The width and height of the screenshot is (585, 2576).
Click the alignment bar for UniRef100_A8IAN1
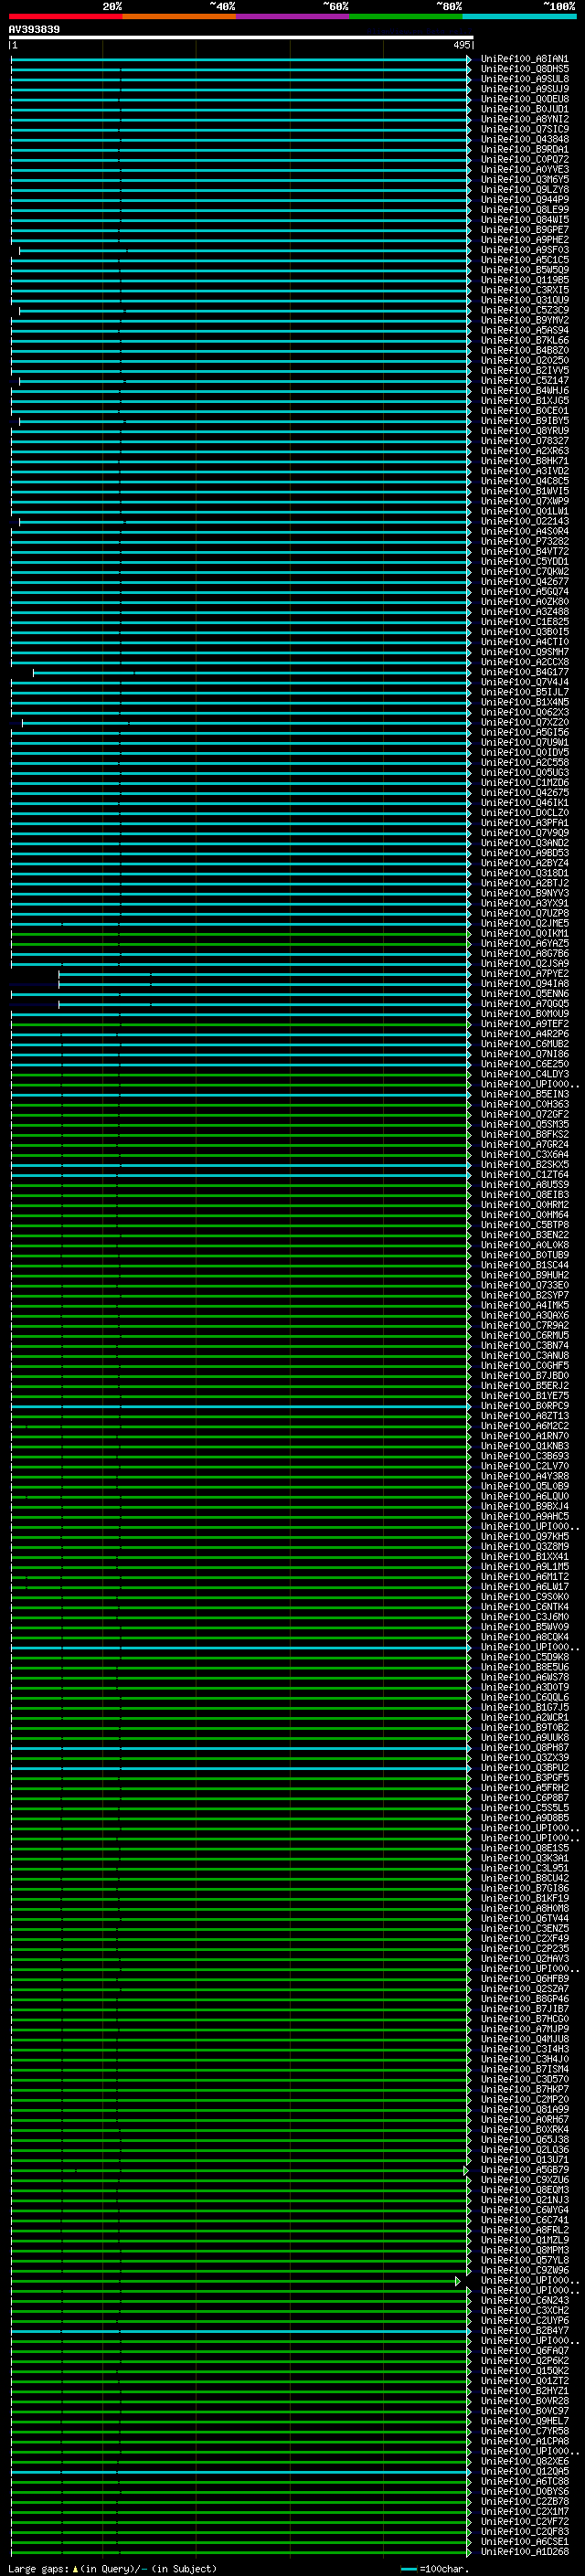240,59
